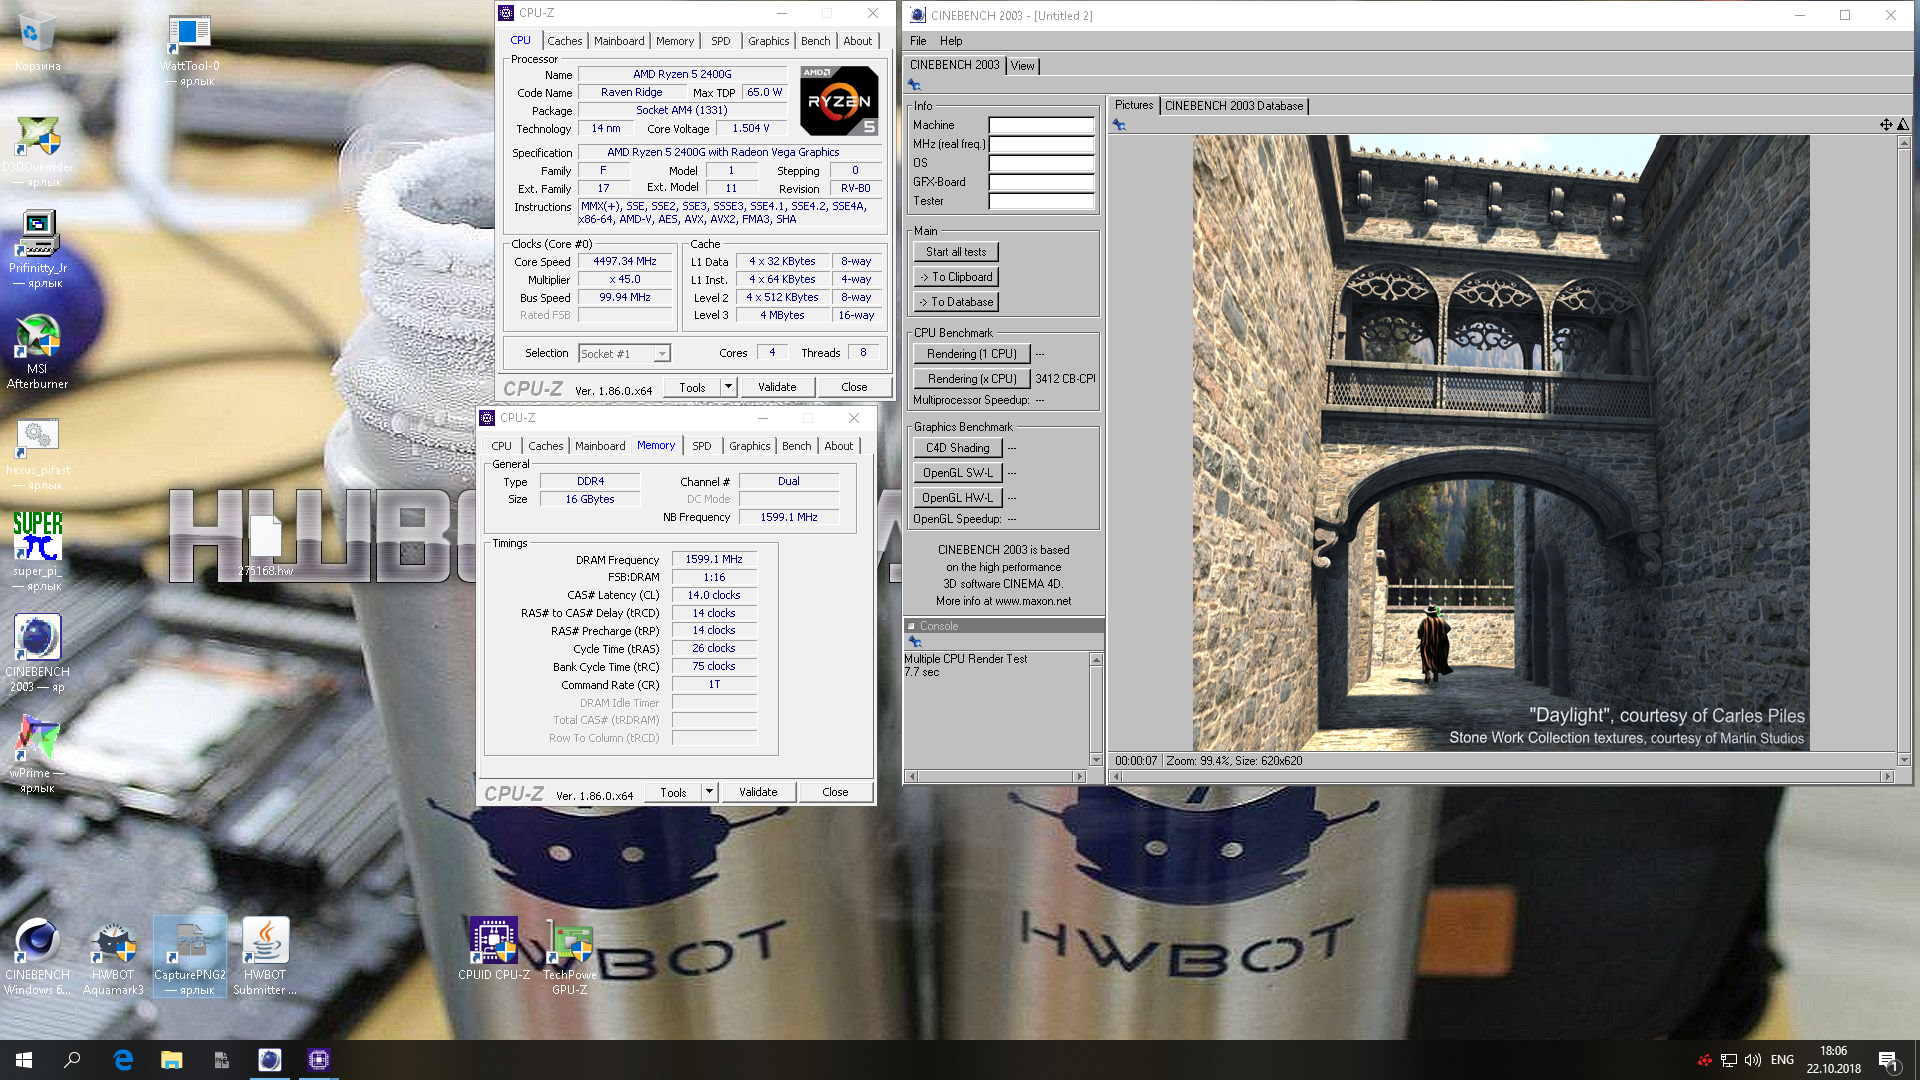Open the HWBOT Aquamark3 desktop icon
The width and height of the screenshot is (1920, 1080).
click(113, 957)
